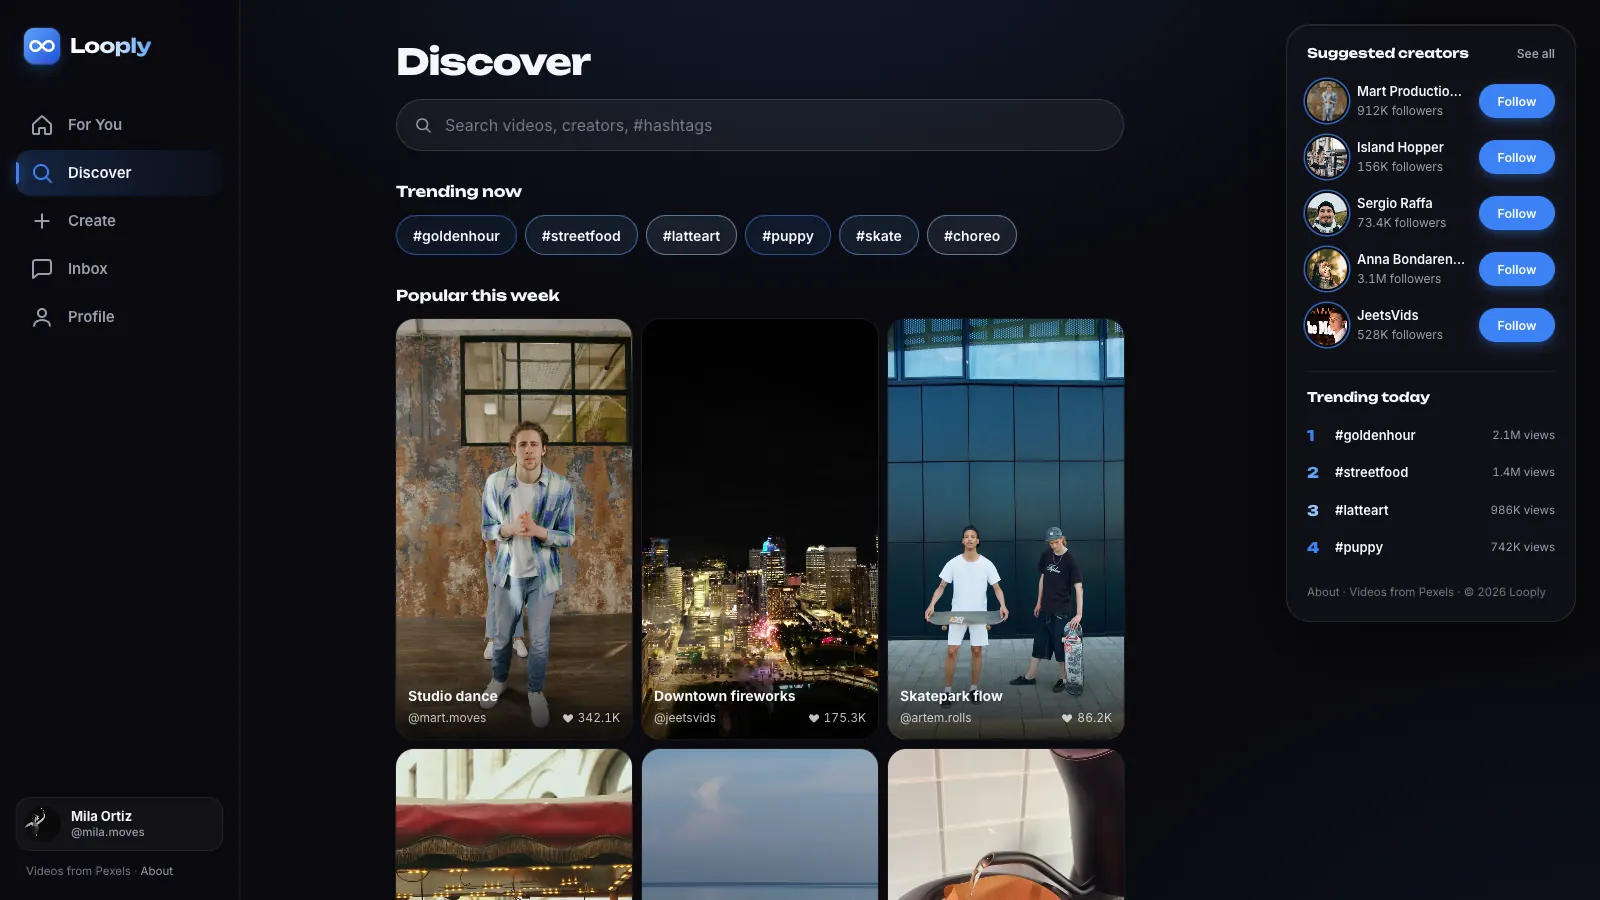This screenshot has width=1600, height=900.
Task: Click Mila Ortiz account avatar
Action: coord(42,824)
